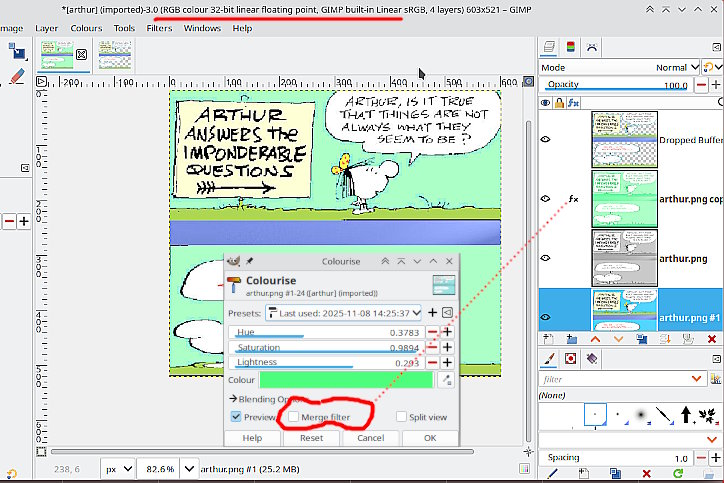The height and width of the screenshot is (483, 724).
Task: Delete layer using red X icon
Action: click(x=712, y=339)
